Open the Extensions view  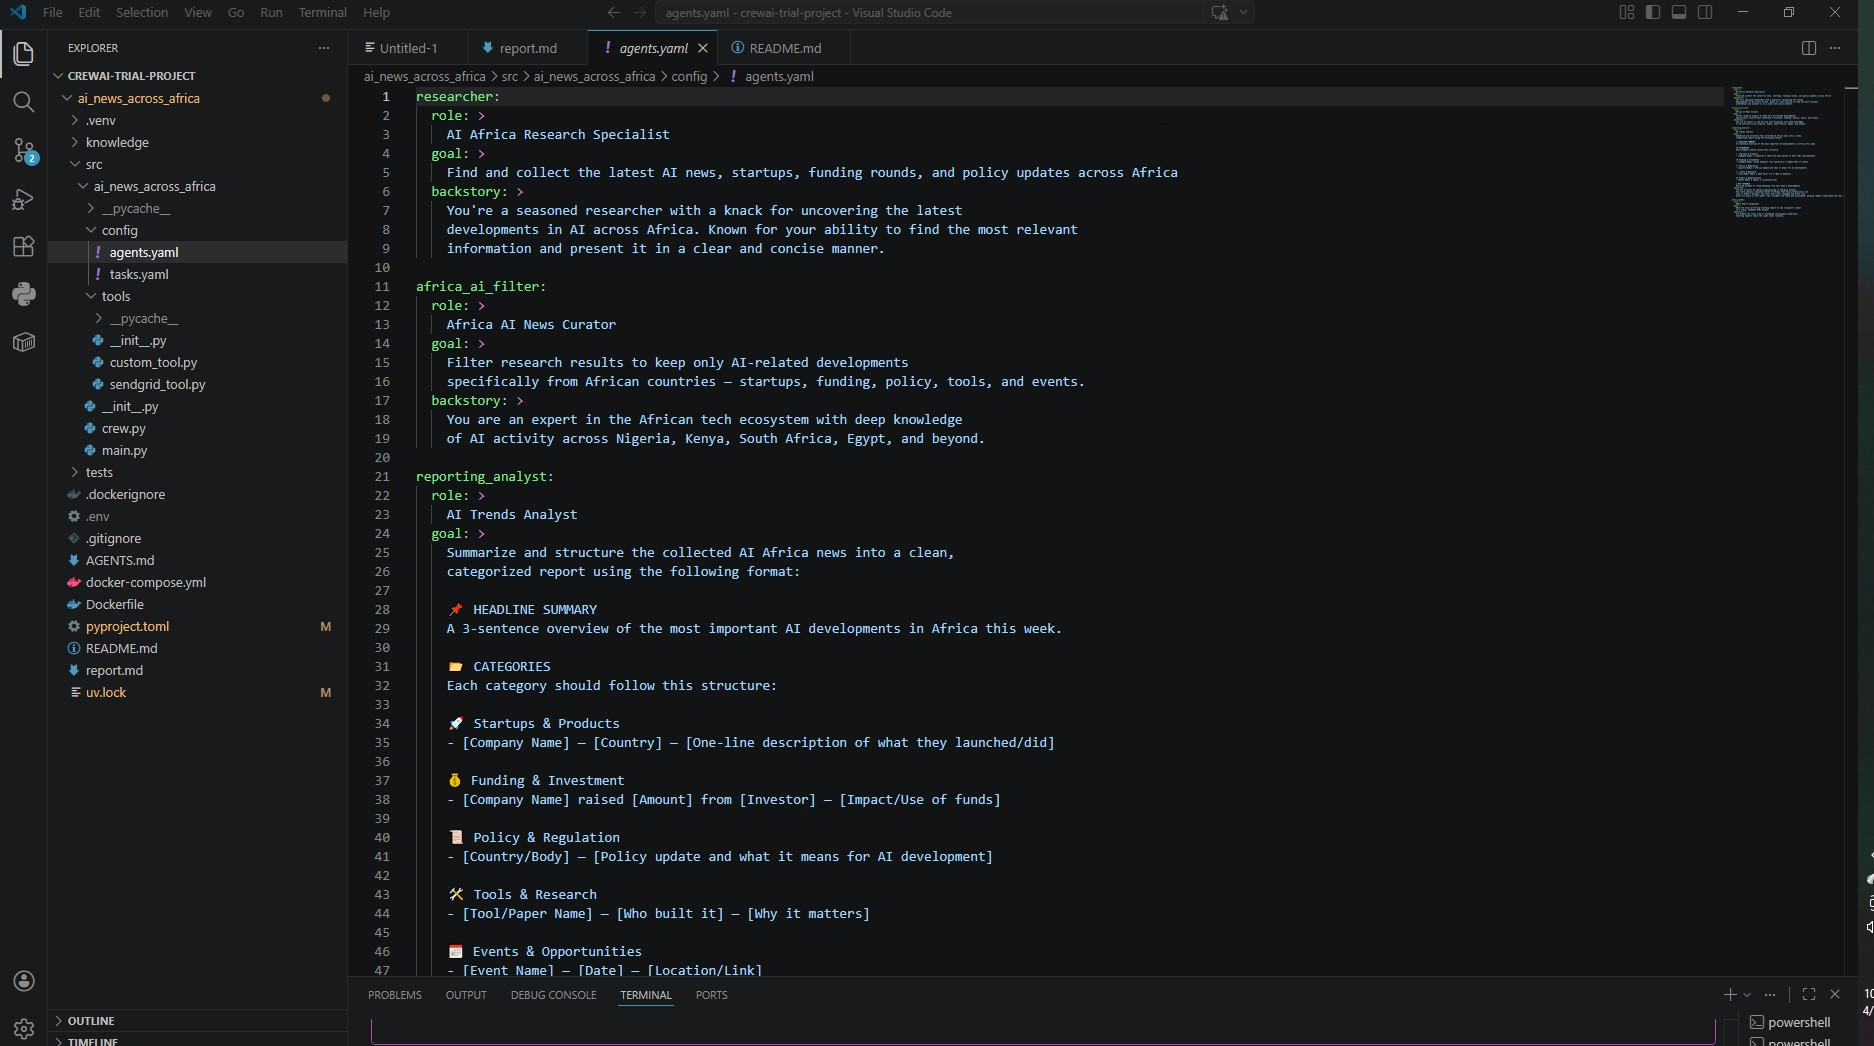pyautogui.click(x=23, y=246)
